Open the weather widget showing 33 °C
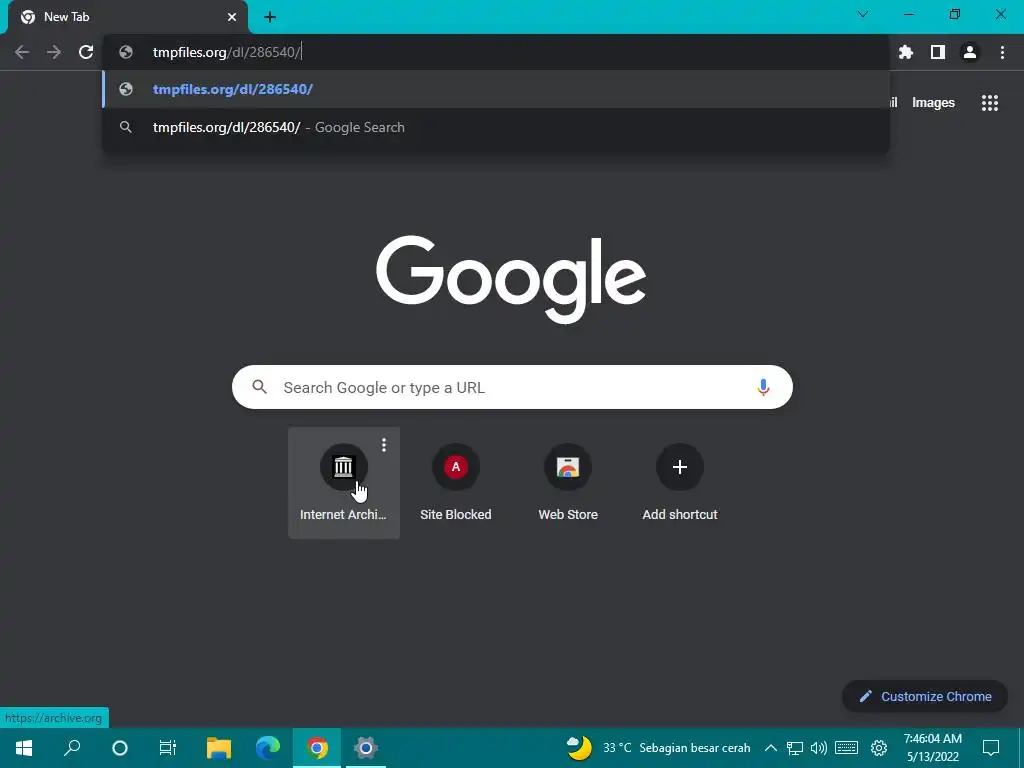1024x768 pixels. pyautogui.click(x=658, y=748)
